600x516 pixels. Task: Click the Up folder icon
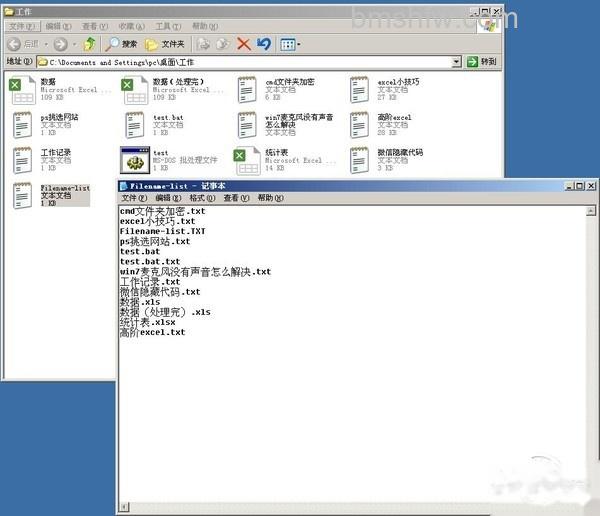pyautogui.click(x=90, y=44)
